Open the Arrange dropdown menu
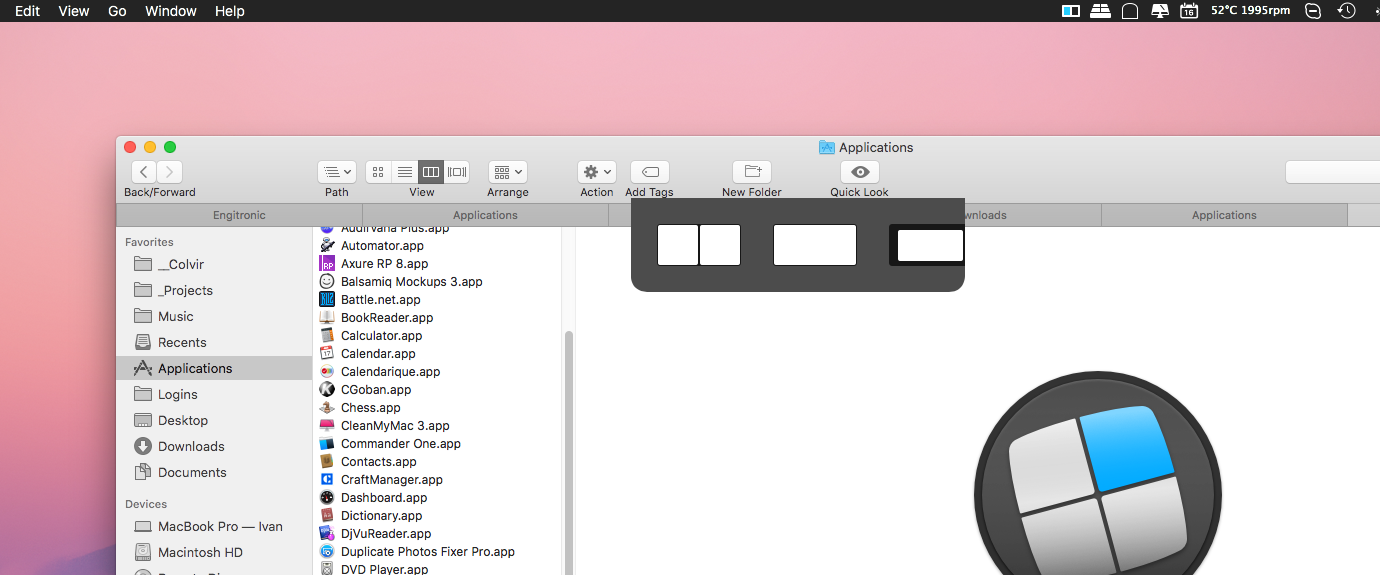 (x=508, y=172)
